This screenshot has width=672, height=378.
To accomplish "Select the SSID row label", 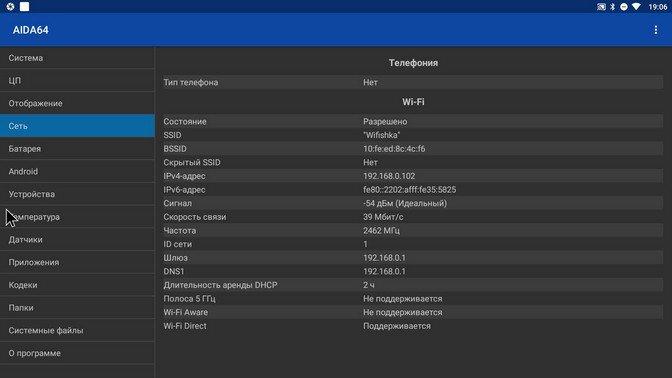I will [x=172, y=135].
